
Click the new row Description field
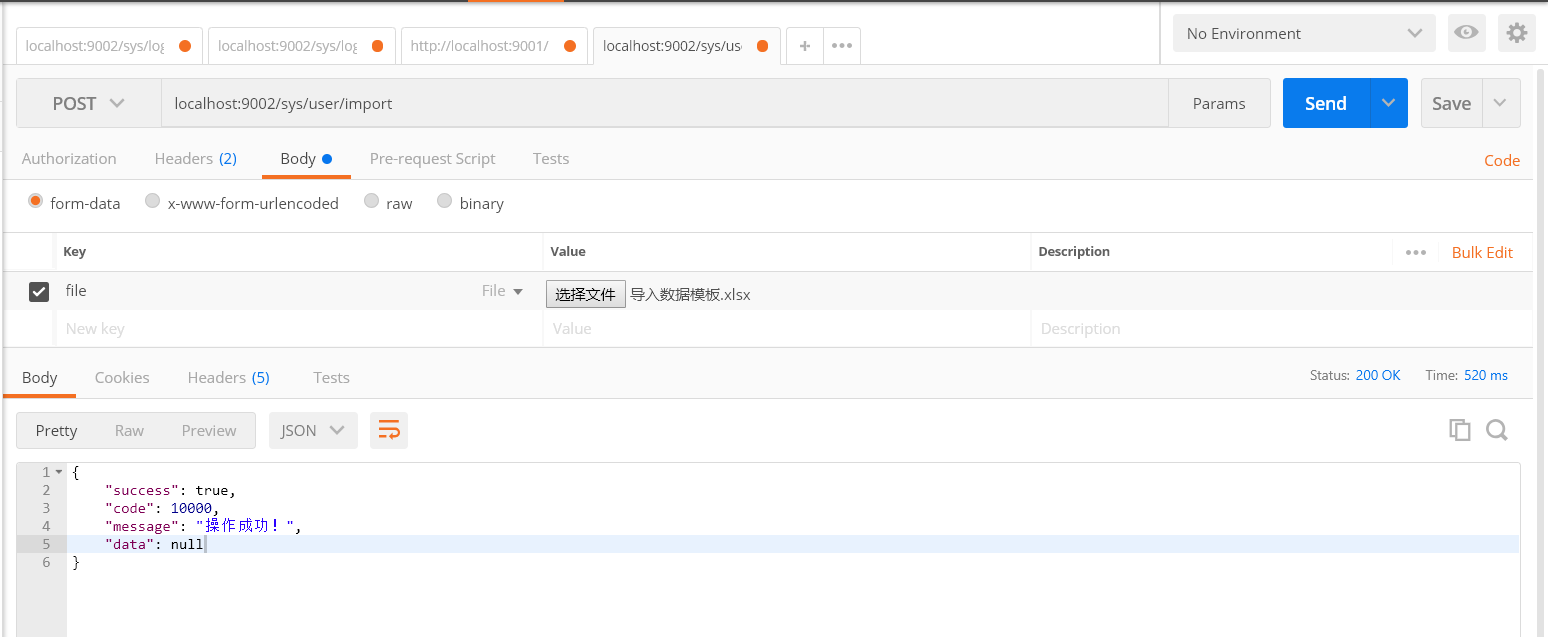click(1281, 328)
